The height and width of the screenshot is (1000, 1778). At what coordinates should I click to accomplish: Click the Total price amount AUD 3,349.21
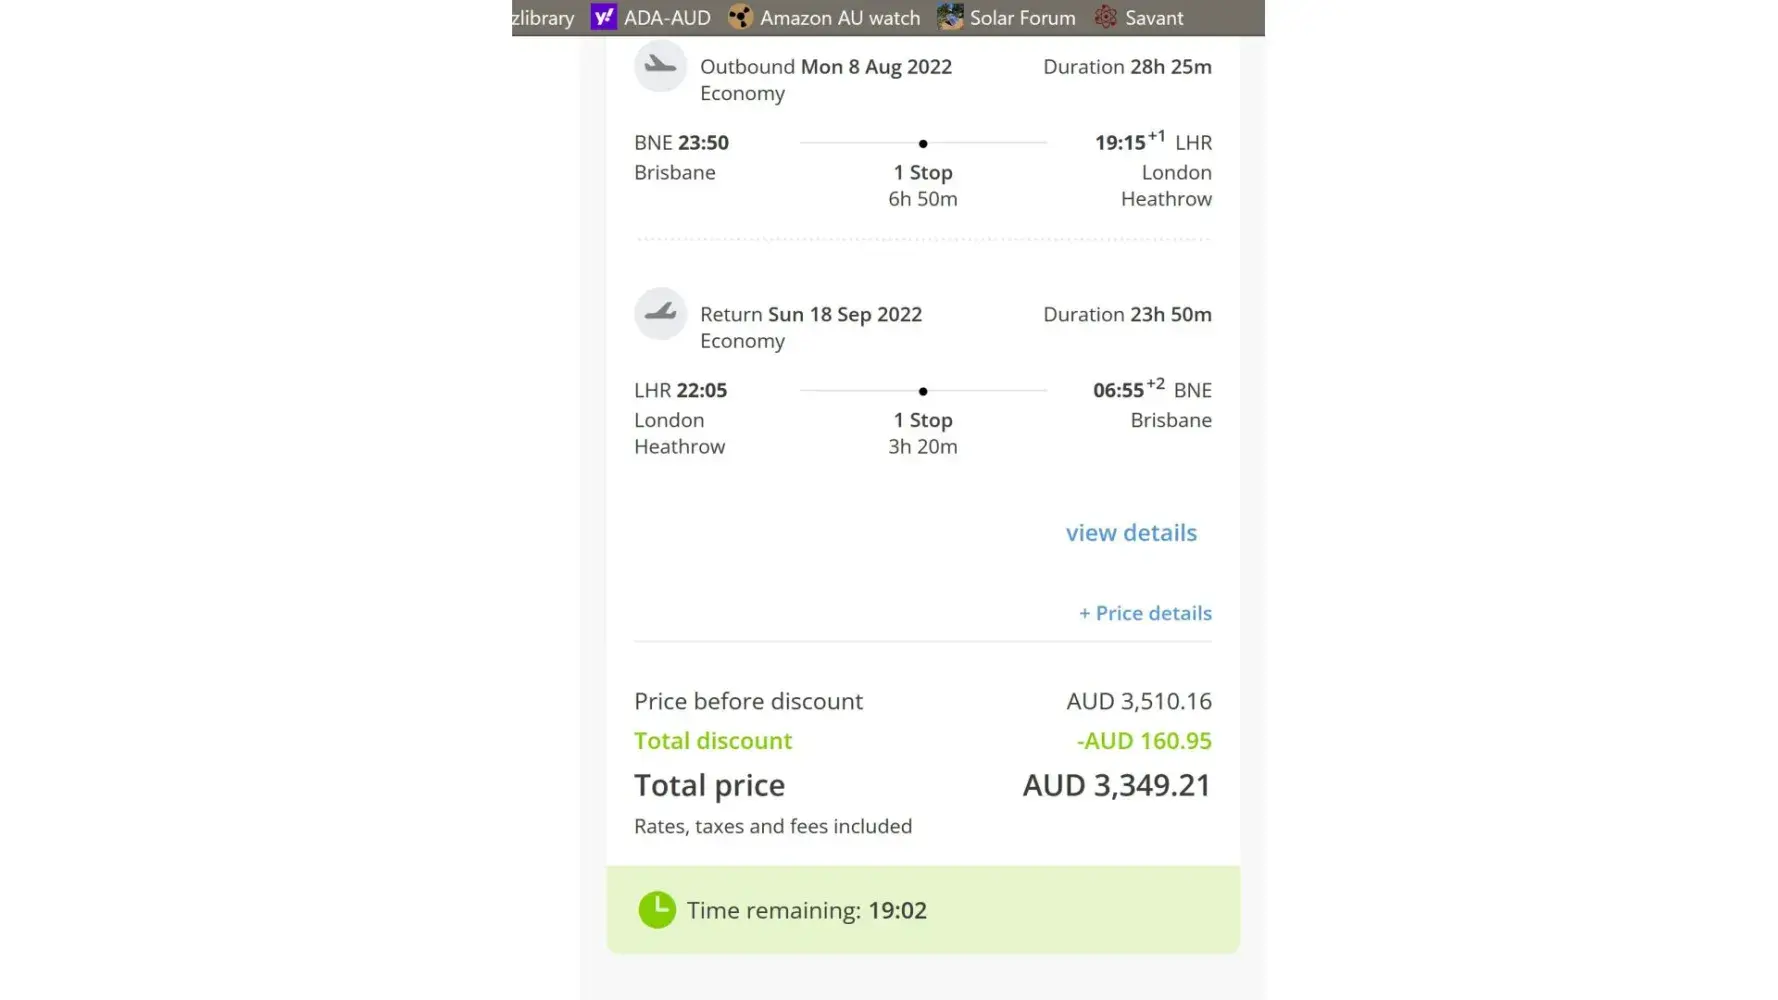[1116, 786]
